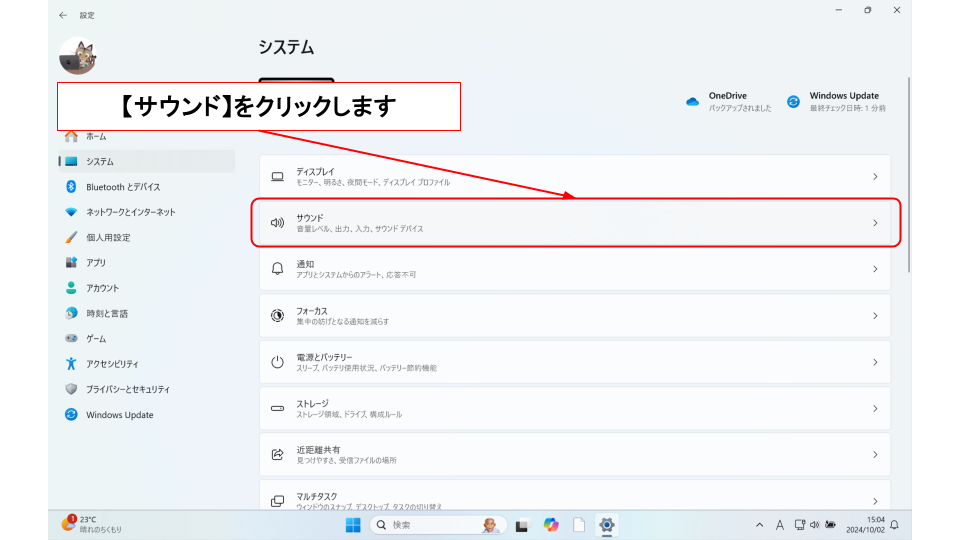
Task: Click the taskbar 検索 search box
Action: pos(425,525)
